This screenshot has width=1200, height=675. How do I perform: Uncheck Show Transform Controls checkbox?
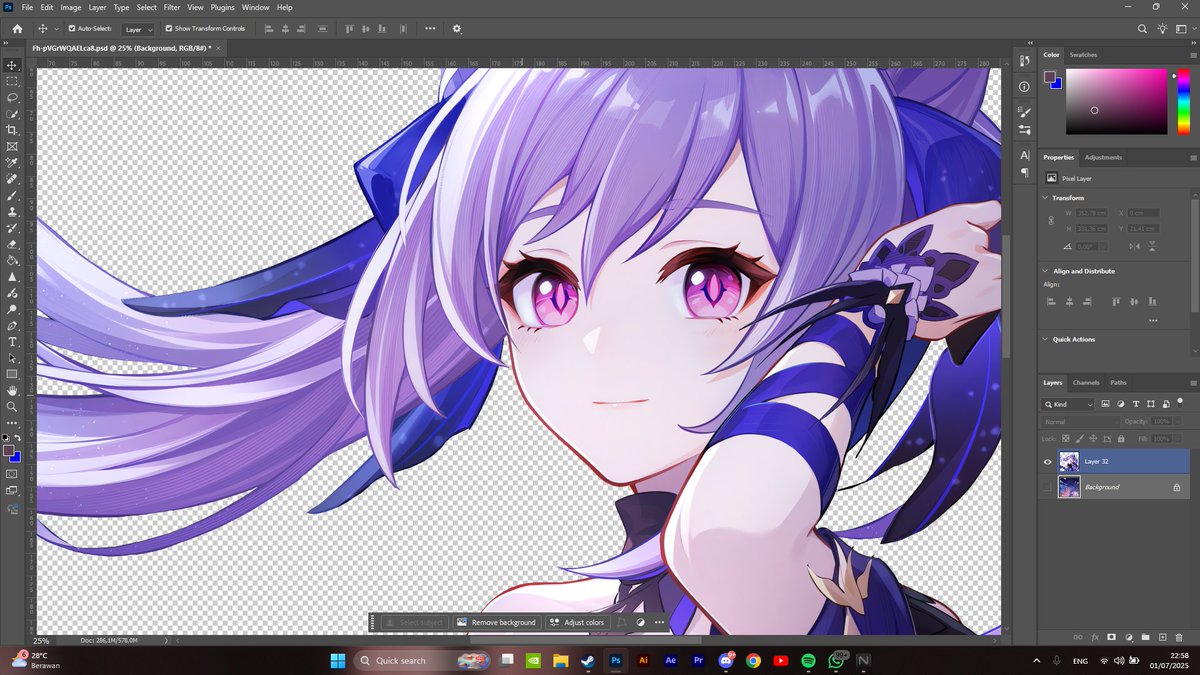click(x=168, y=29)
